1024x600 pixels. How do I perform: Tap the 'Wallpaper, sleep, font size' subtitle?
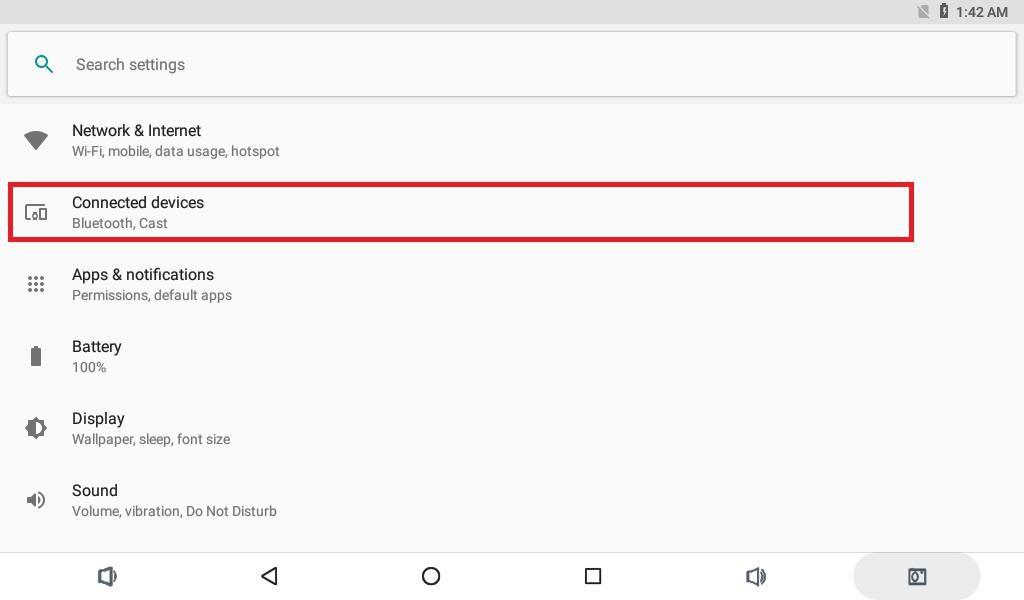tap(151, 439)
